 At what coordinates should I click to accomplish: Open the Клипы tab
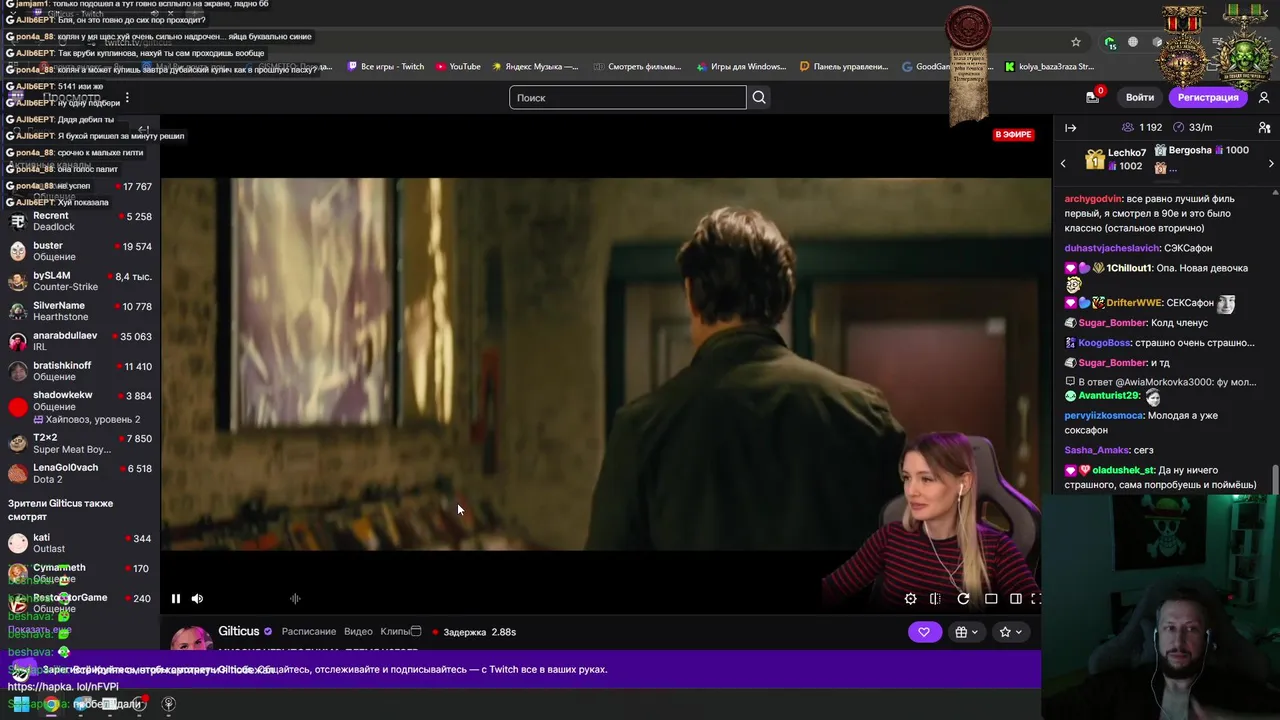pyautogui.click(x=395, y=632)
